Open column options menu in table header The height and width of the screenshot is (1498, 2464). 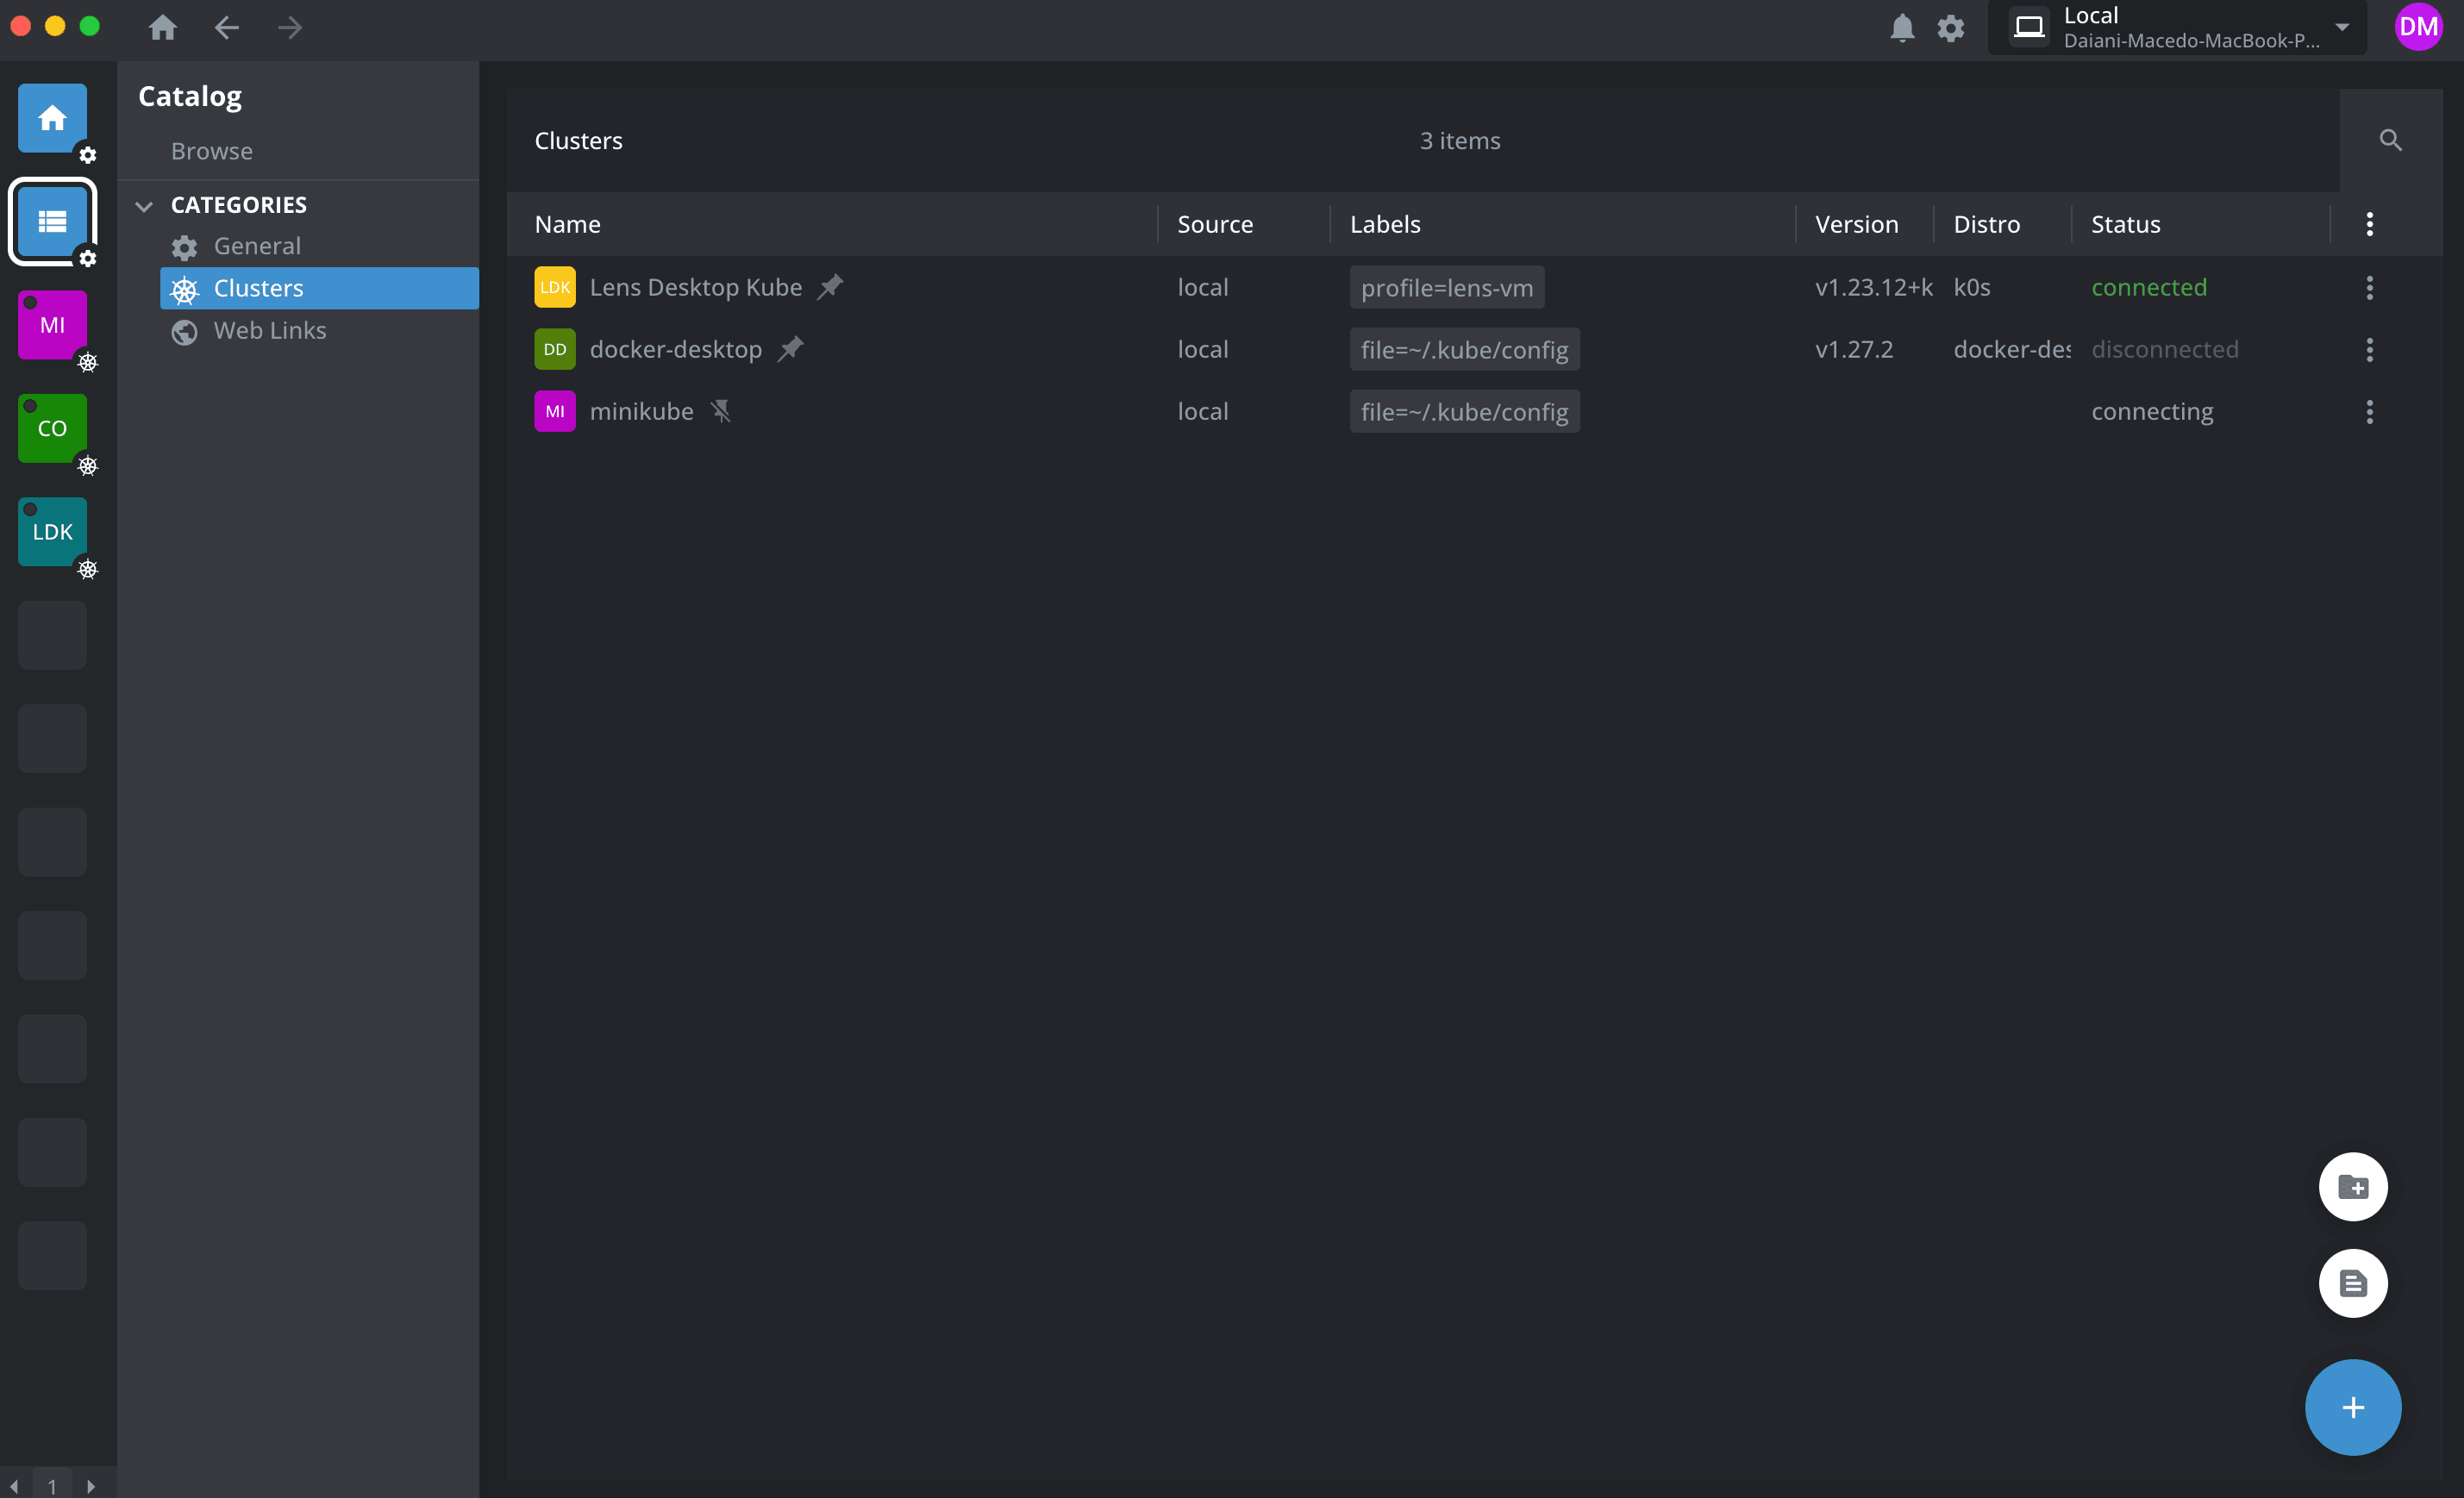coord(2369,224)
